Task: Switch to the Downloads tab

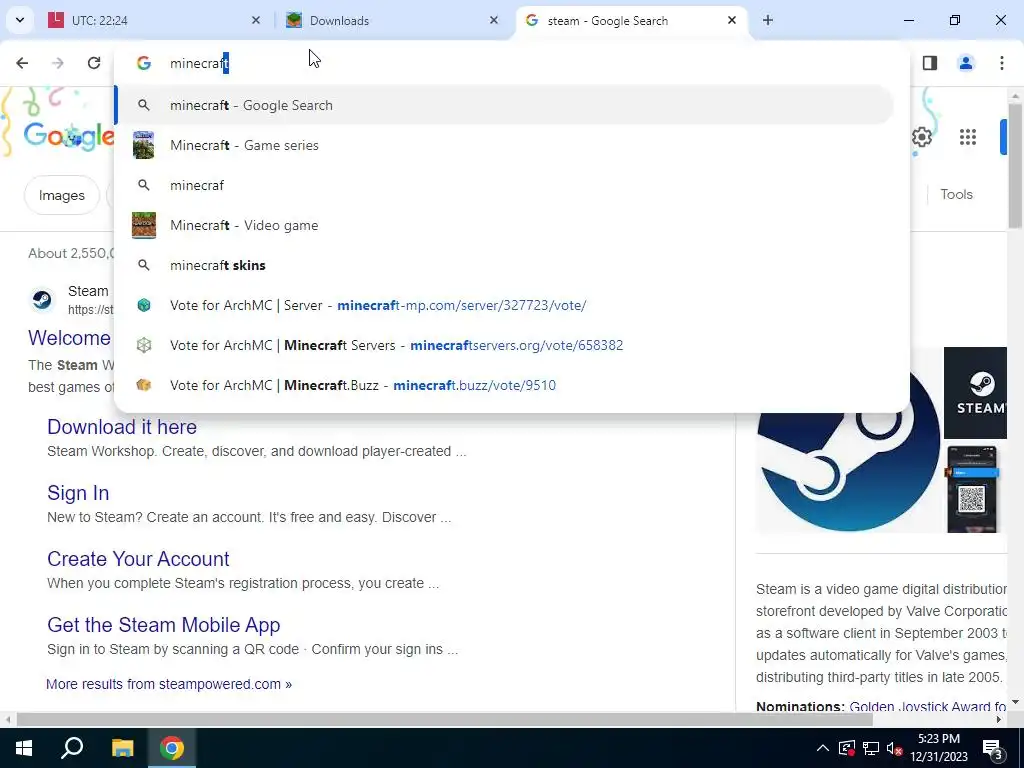Action: 392,20
